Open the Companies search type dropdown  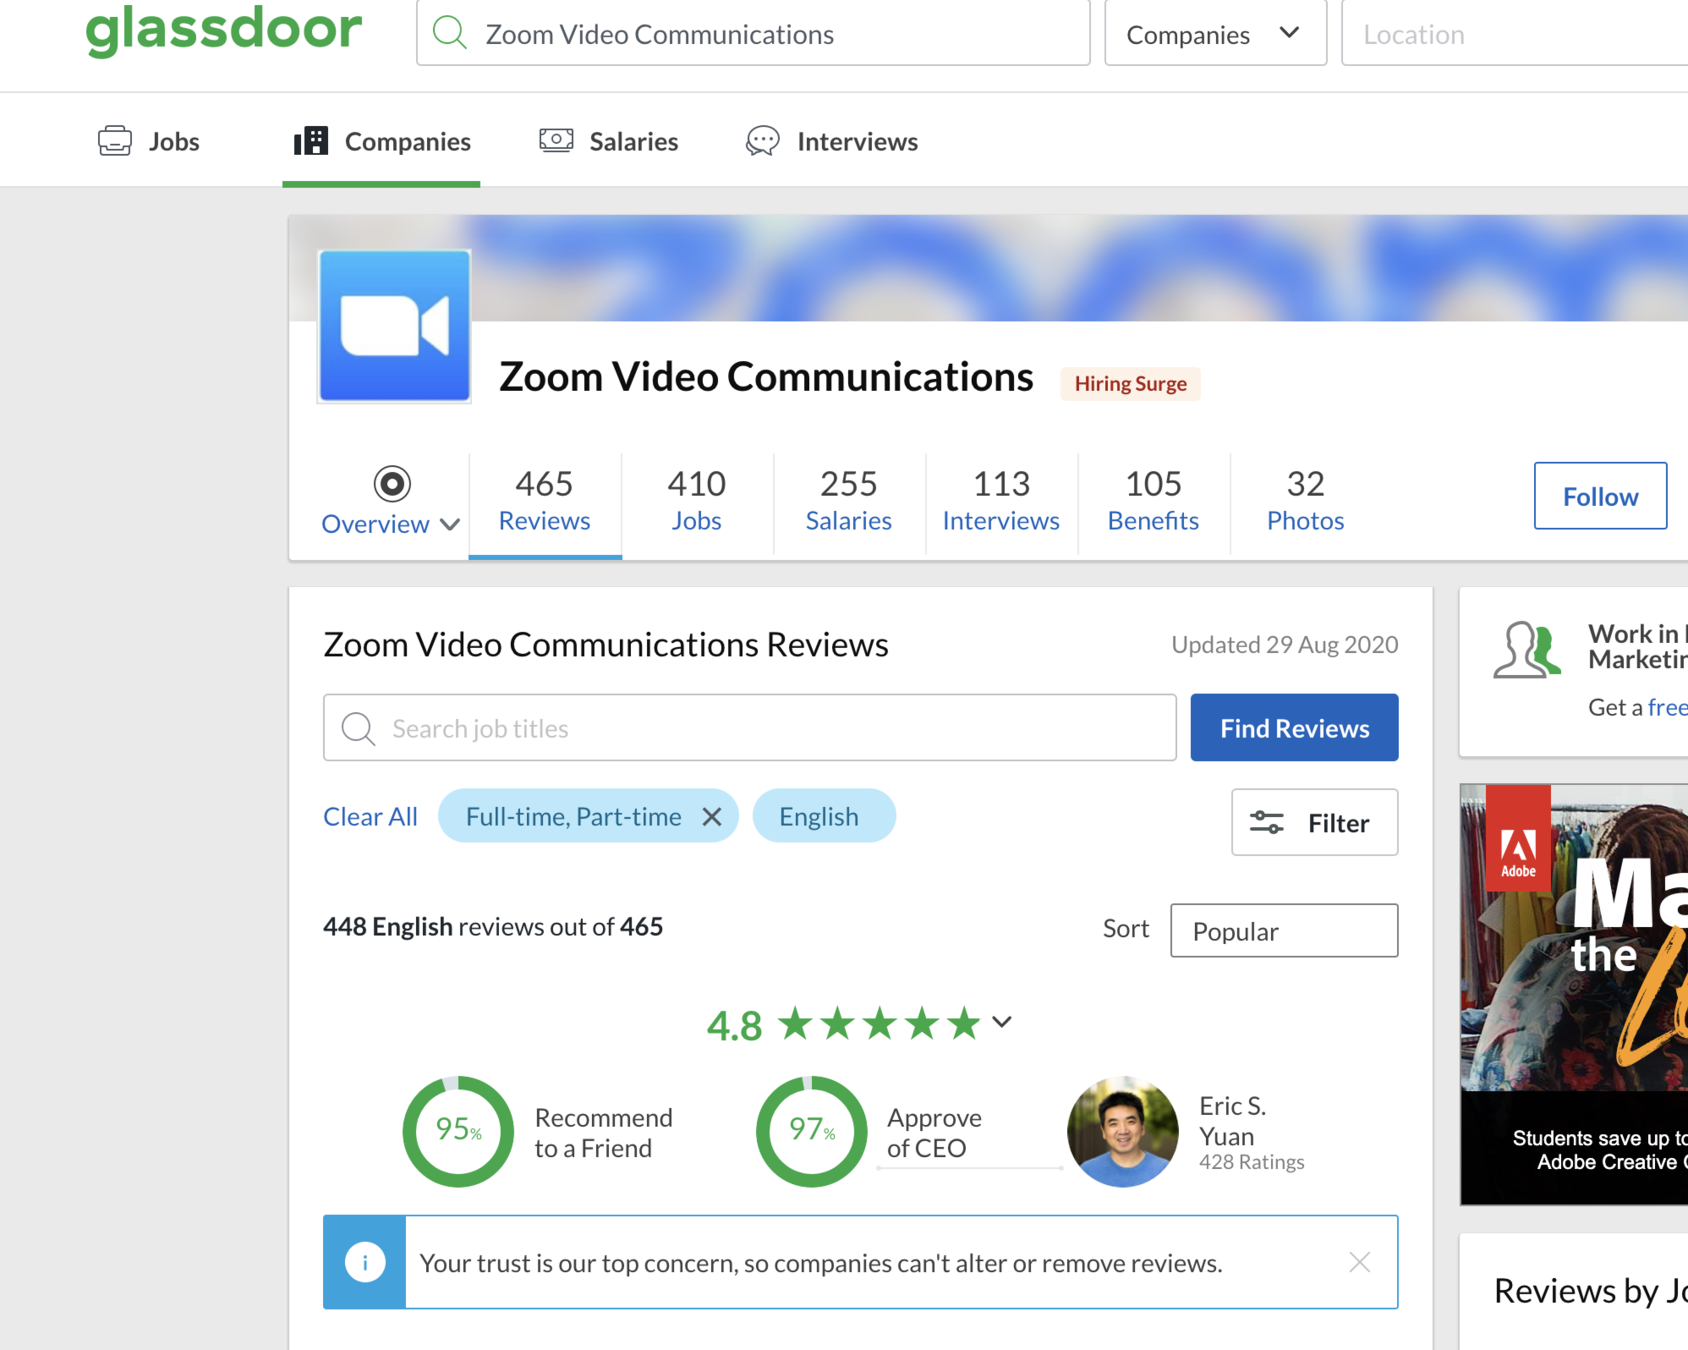[1215, 34]
